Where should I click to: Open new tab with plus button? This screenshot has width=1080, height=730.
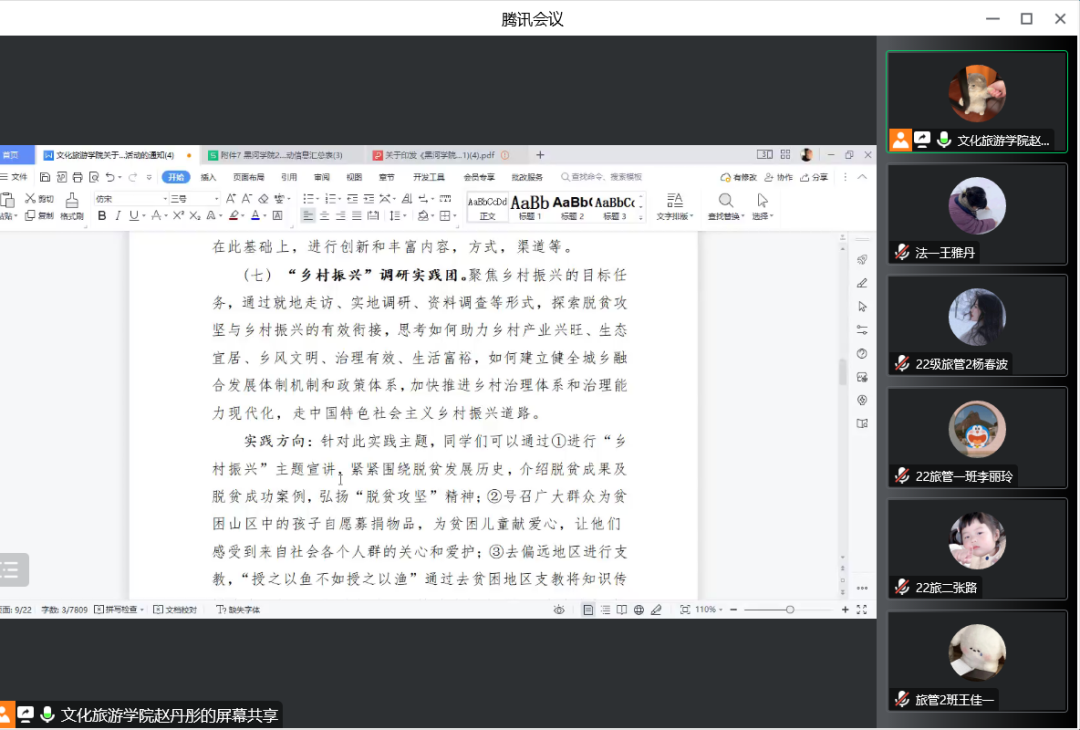pyautogui.click(x=540, y=155)
